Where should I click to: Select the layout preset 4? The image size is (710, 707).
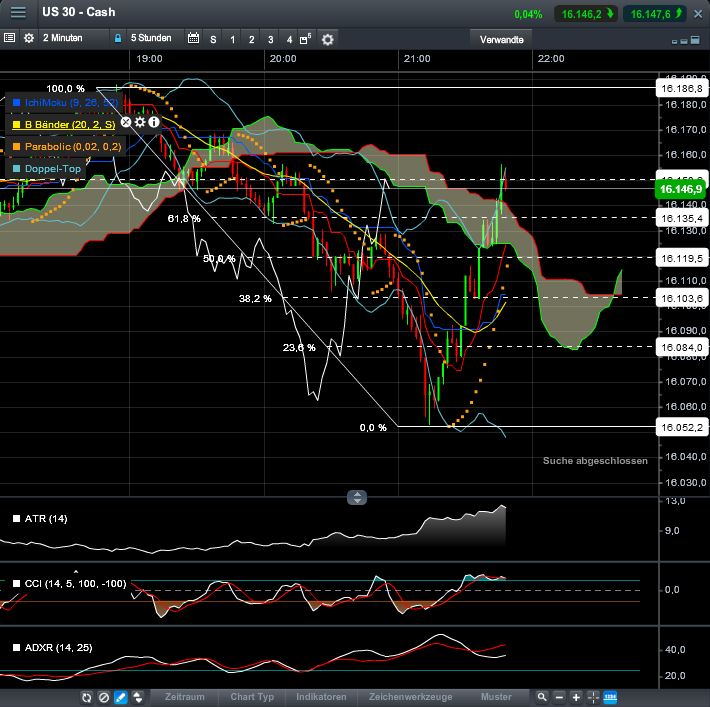click(289, 40)
